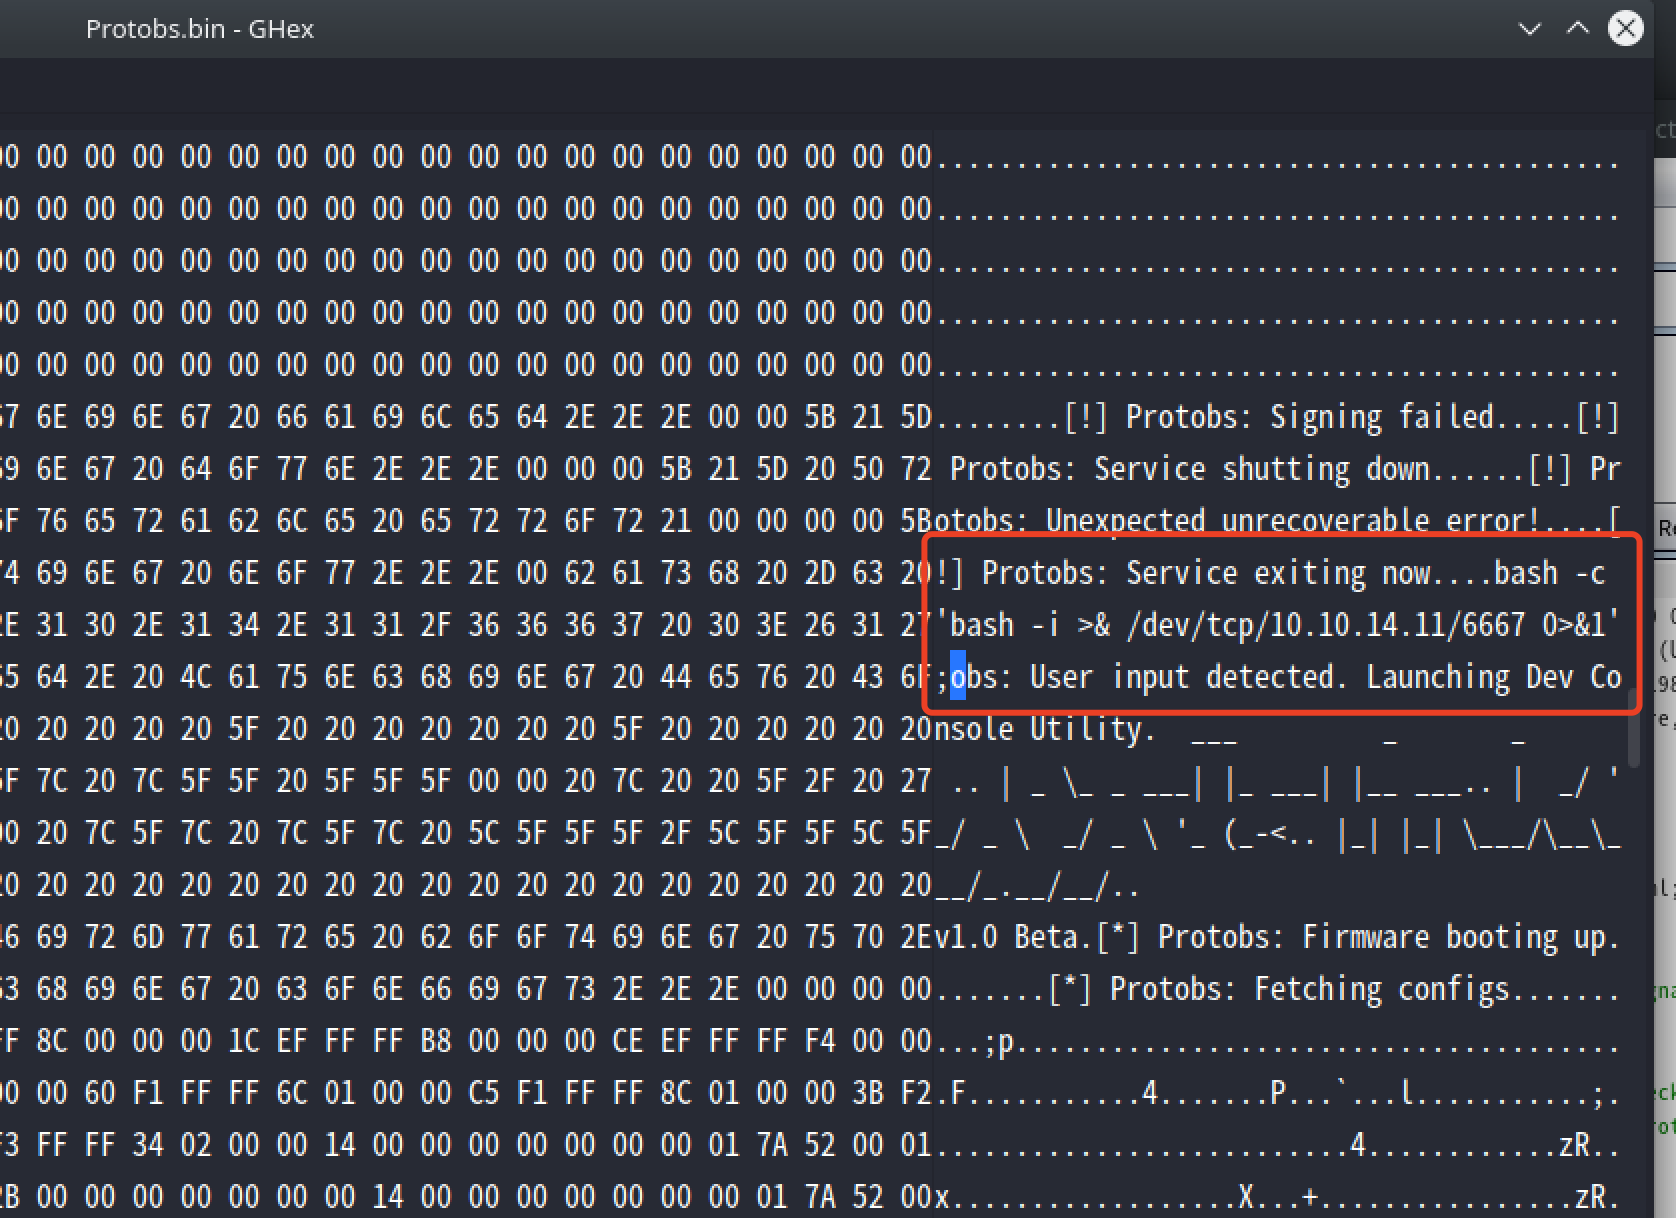This screenshot has height=1218, width=1676.
Task: Select the highlighted 'o' in 'obs: User input detected'
Action: 957,677
